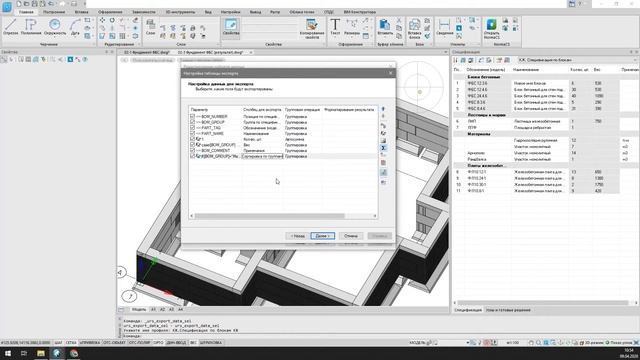
Task: Expand the Черчение group launcher
Action: 94,44
